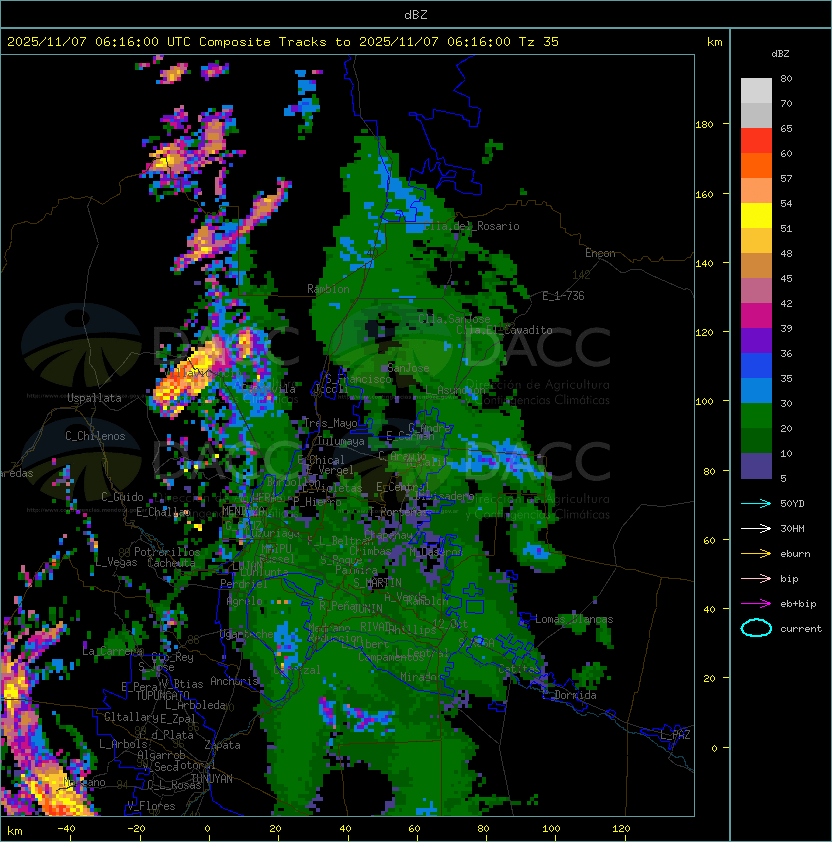Select the dark orange 57–60 dBZ swatch
This screenshot has width=832, height=842.
pos(756,165)
